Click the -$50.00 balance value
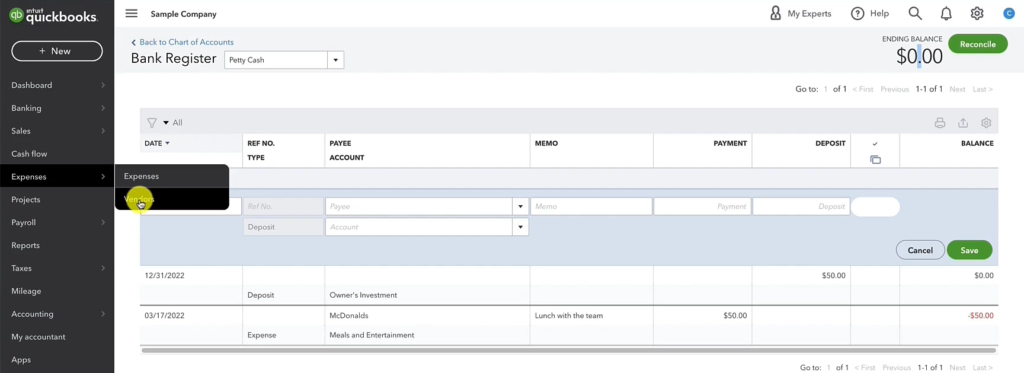This screenshot has width=1024, height=373. (x=980, y=316)
